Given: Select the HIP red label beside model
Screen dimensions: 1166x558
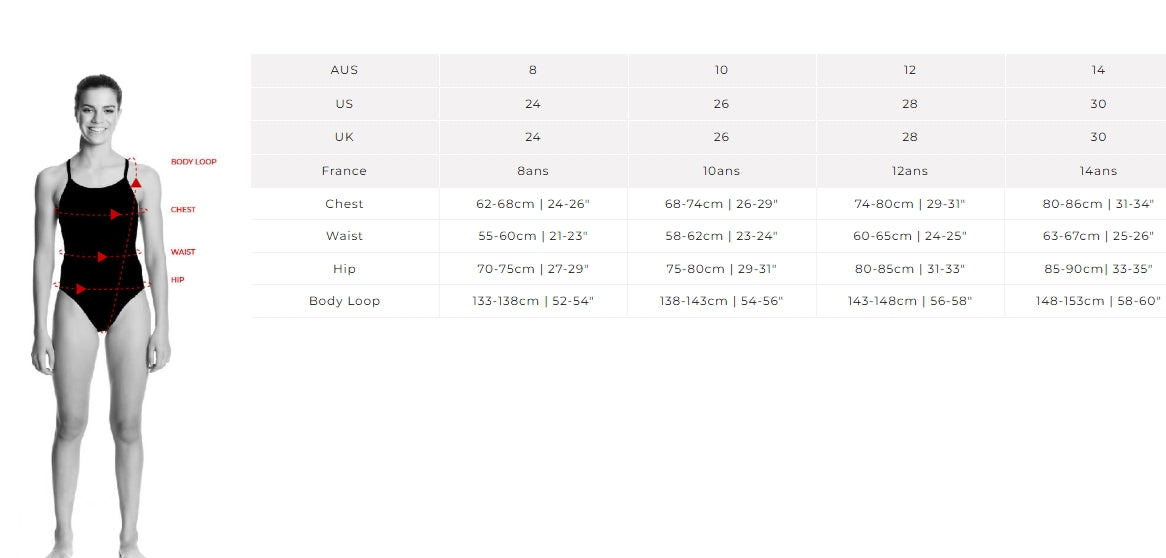Looking at the screenshot, I should click(x=177, y=280).
